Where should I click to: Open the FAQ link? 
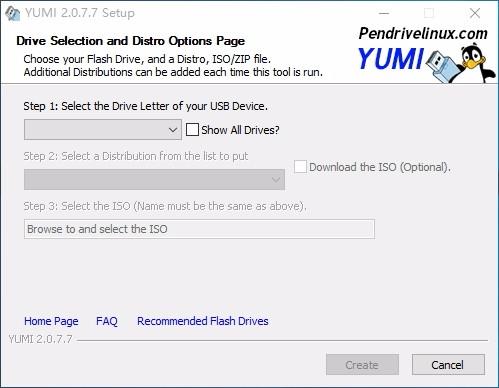107,321
